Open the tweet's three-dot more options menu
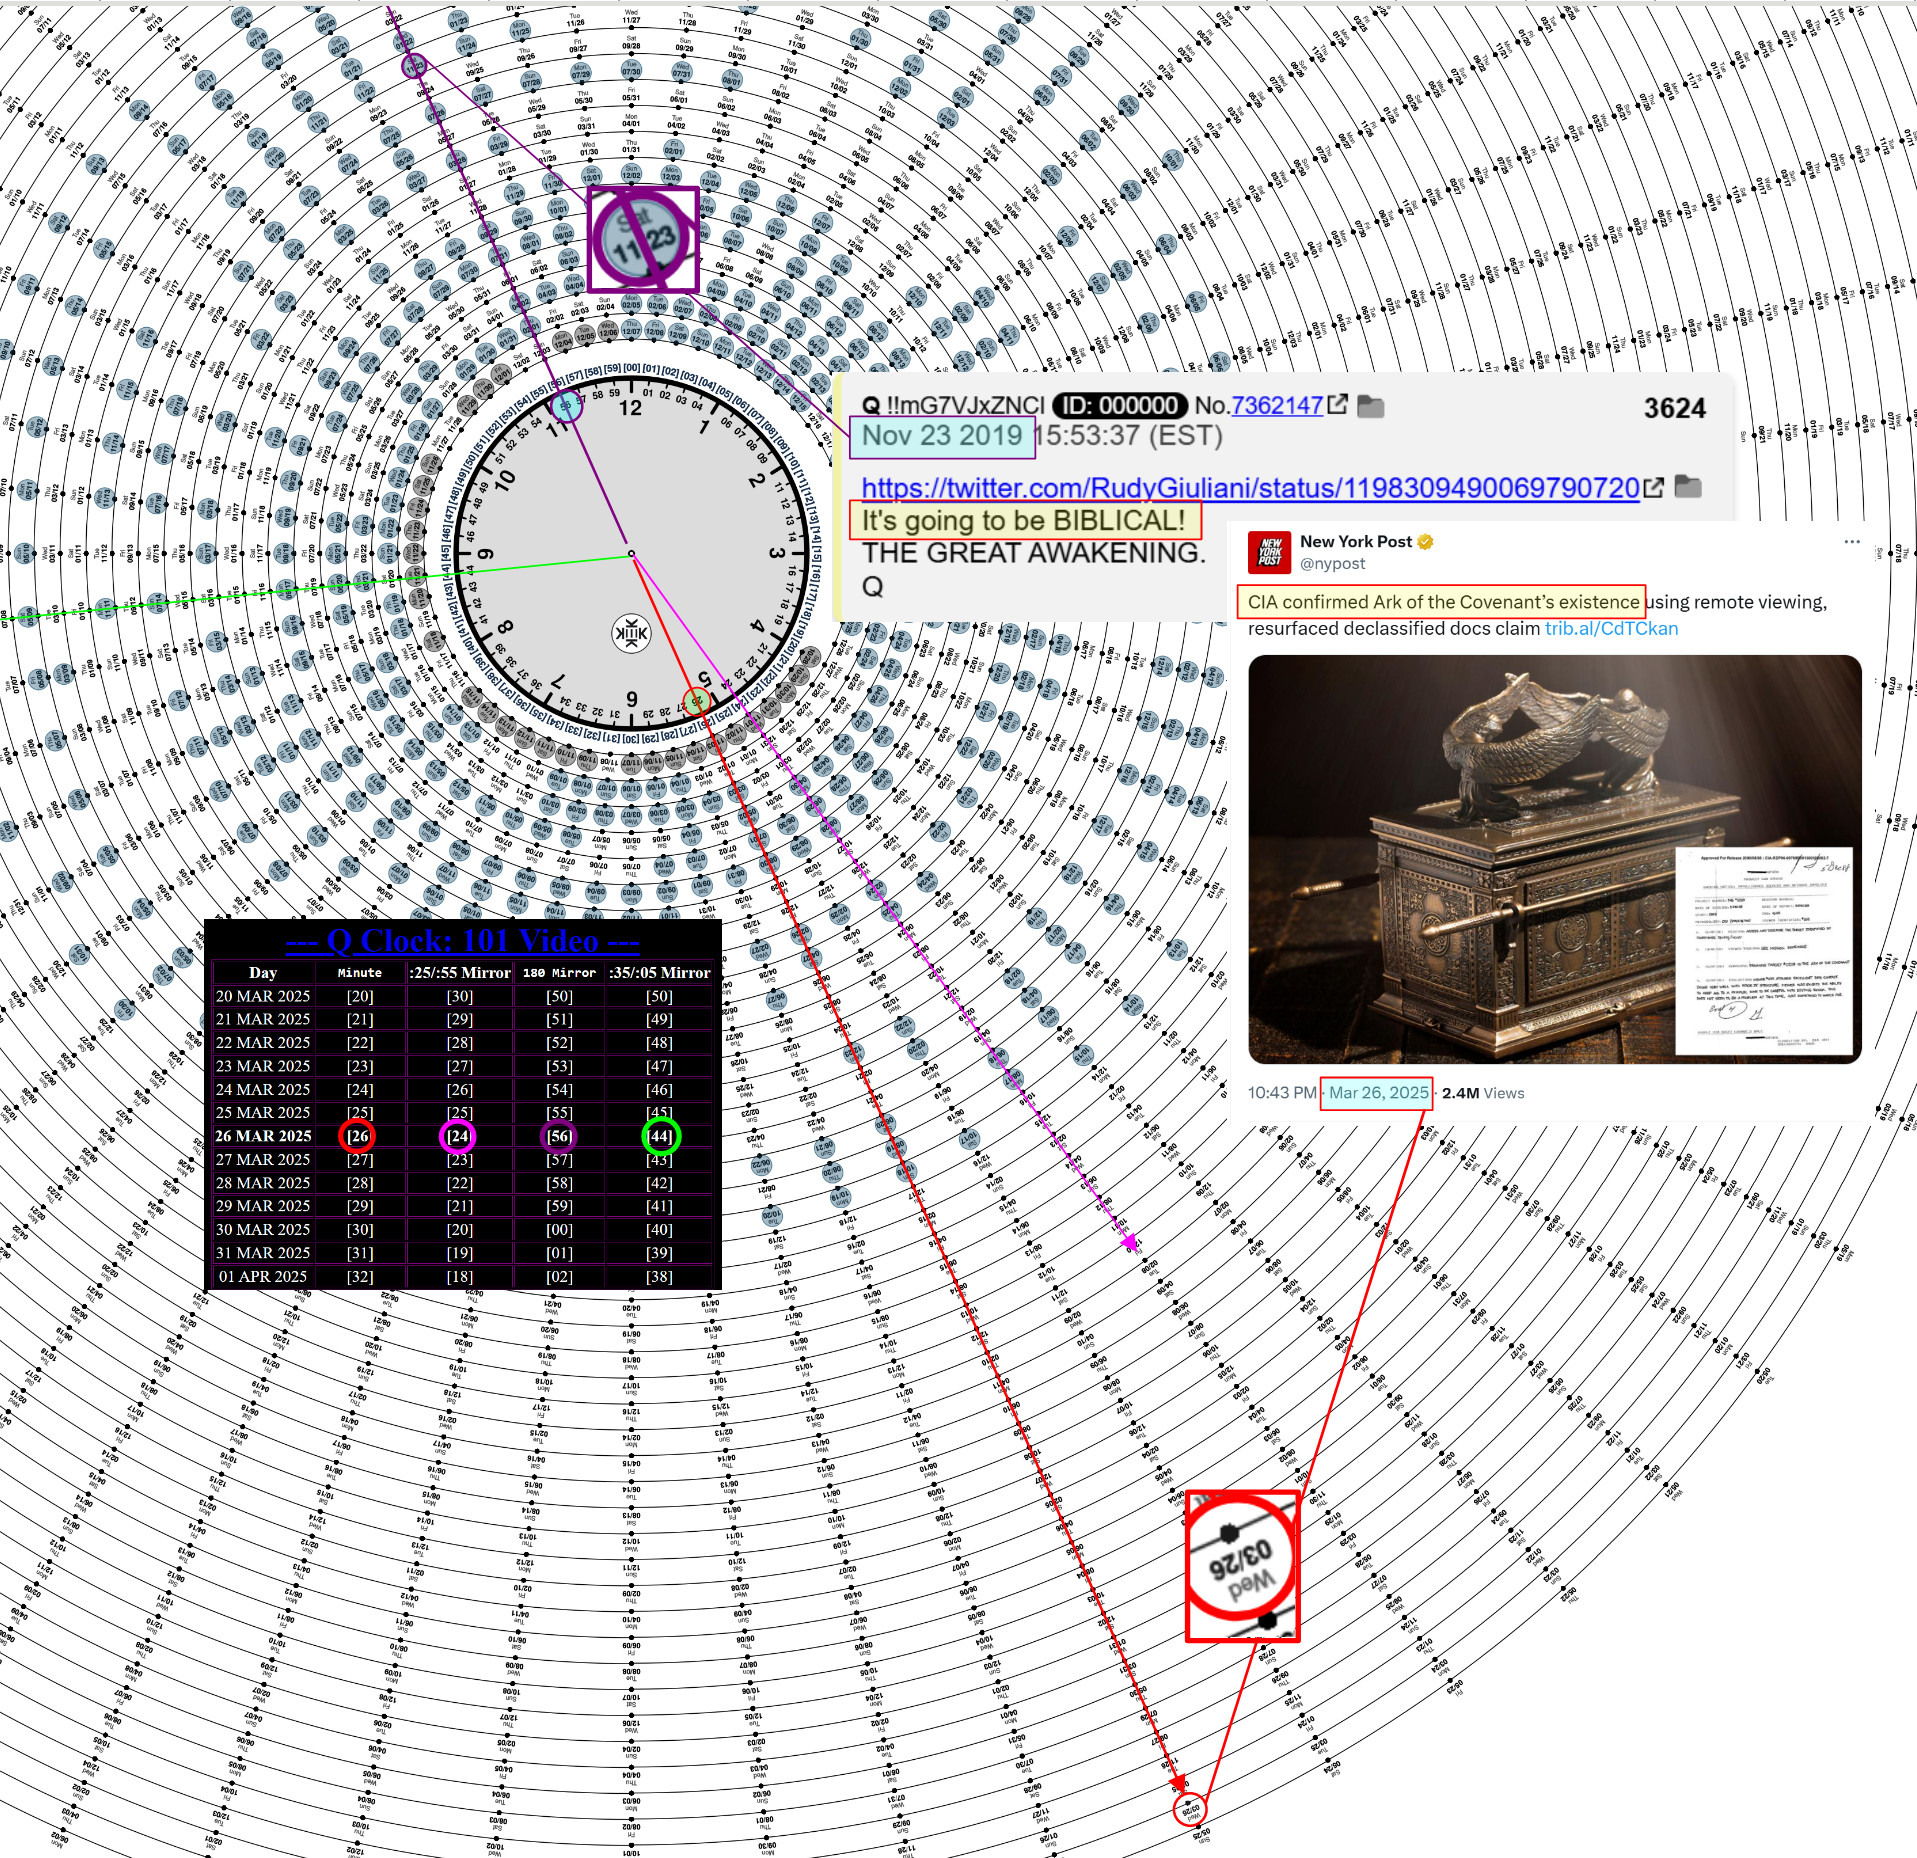The image size is (1917, 1858). [1852, 541]
